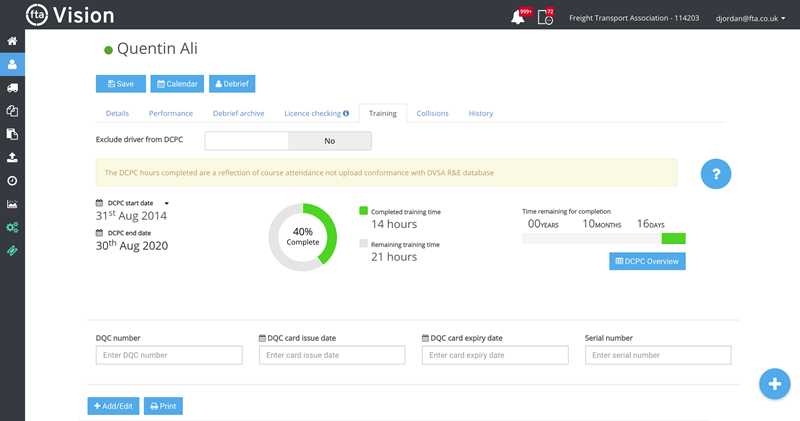Click the green Completed training time swatch
Image resolution: width=800 pixels, height=421 pixels.
point(363,210)
